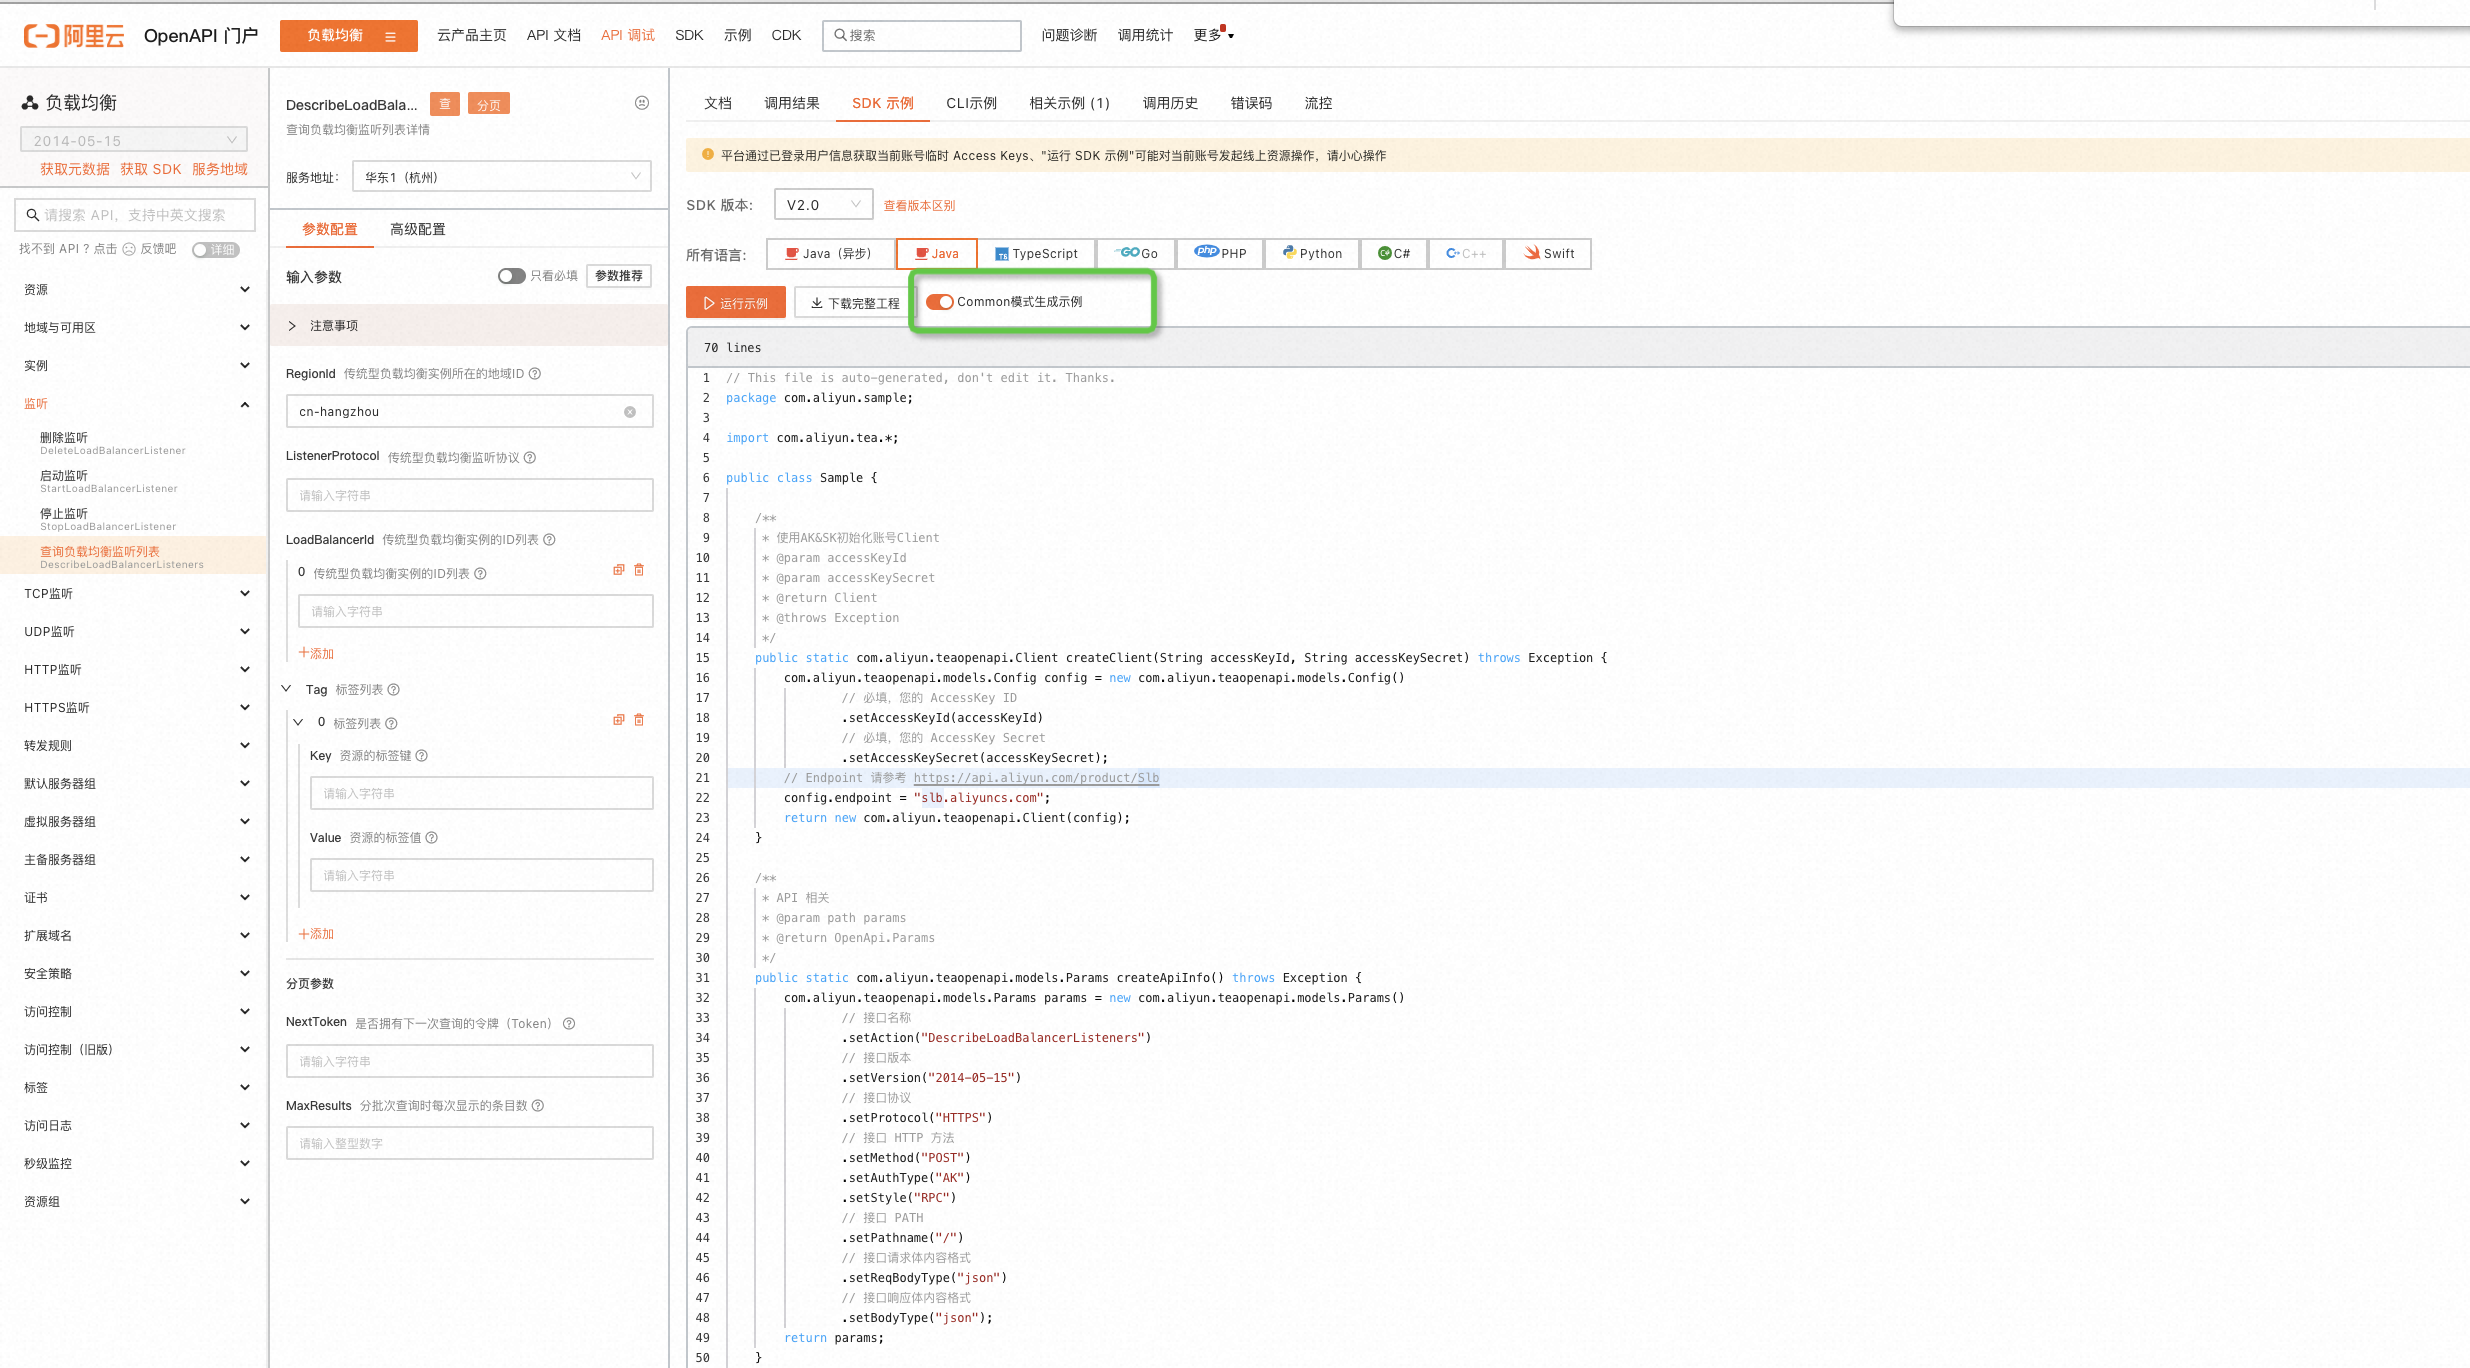Show help icon next to LoadBalancerId
Viewport: 2470px width, 1368px height.
549,540
